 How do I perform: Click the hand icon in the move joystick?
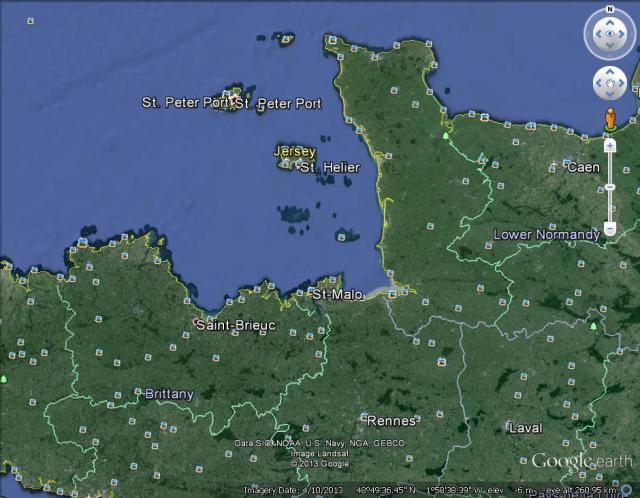point(610,84)
